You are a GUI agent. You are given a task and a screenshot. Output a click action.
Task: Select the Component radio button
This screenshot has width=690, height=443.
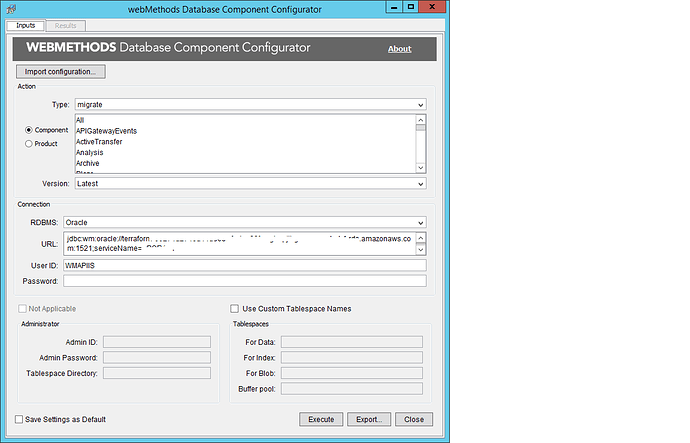29,130
